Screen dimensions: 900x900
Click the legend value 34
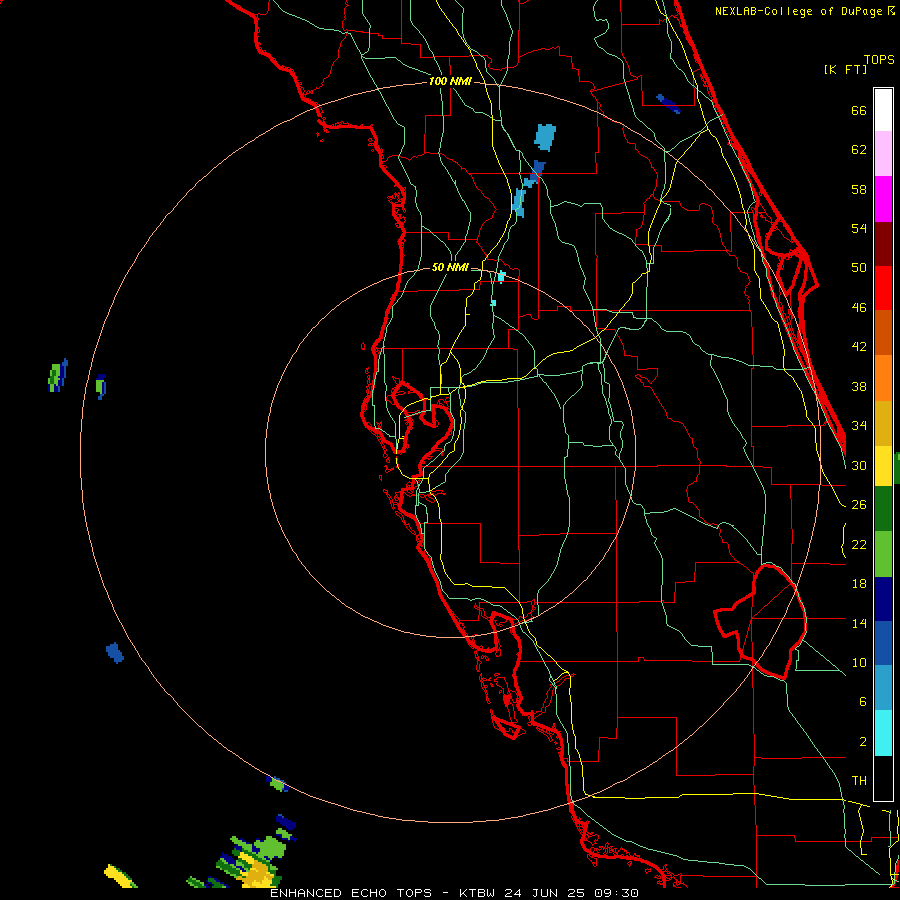[x=859, y=425]
